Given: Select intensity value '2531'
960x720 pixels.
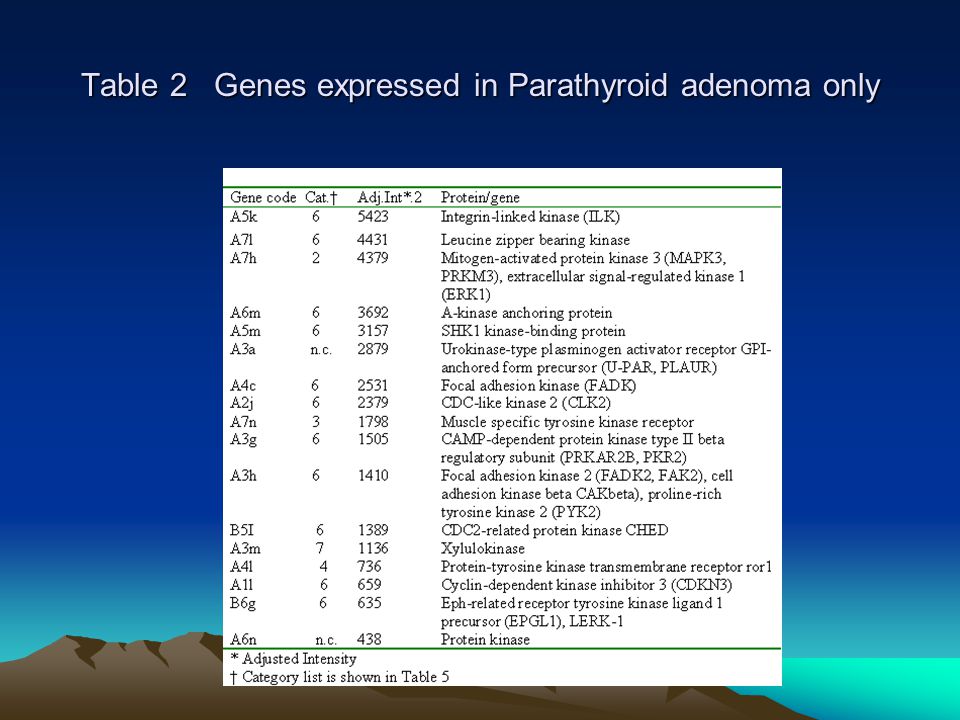Looking at the screenshot, I should tap(373, 386).
